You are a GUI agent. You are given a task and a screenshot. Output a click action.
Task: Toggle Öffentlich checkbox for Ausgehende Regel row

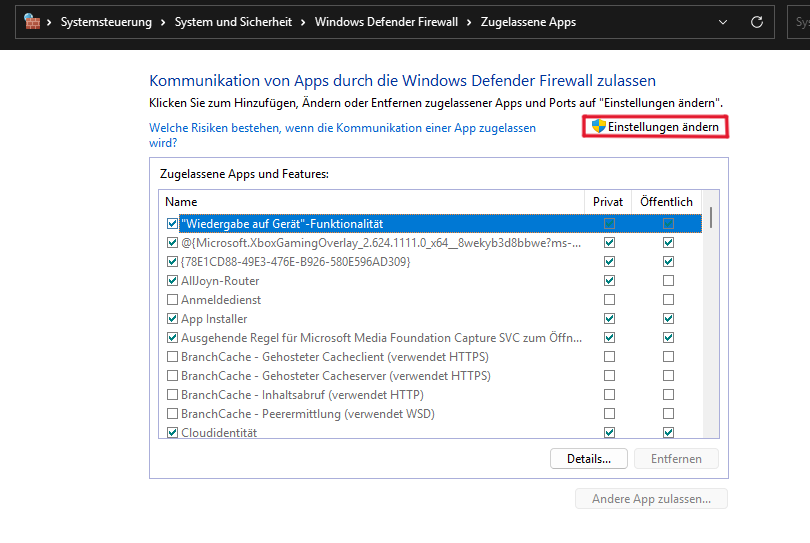click(x=668, y=338)
